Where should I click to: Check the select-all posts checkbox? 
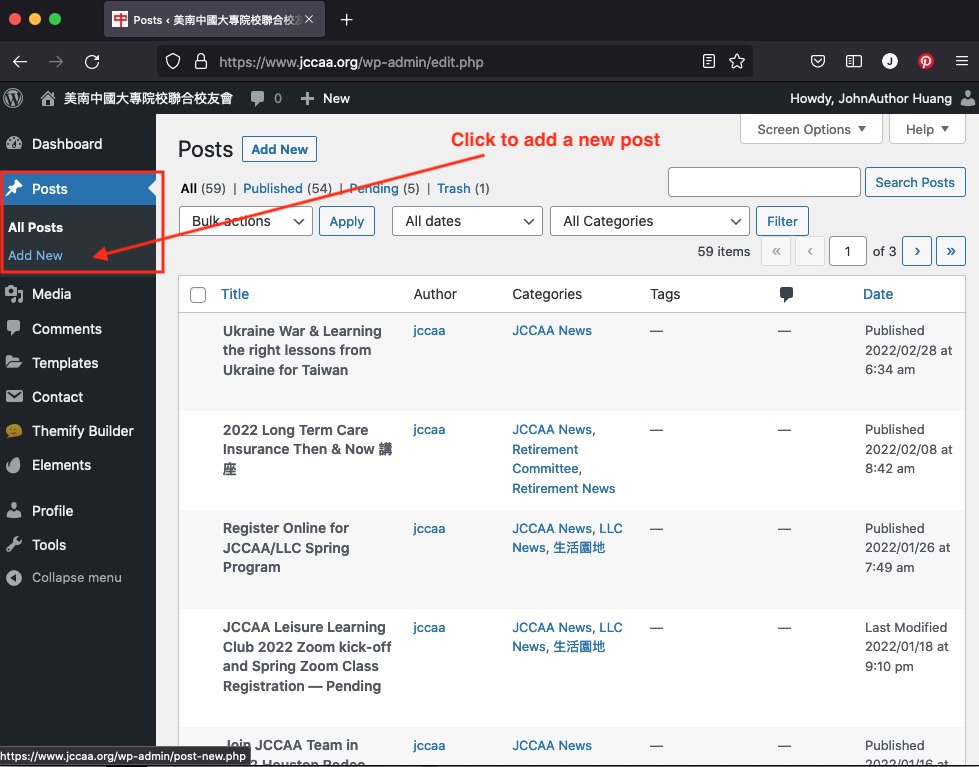click(198, 295)
